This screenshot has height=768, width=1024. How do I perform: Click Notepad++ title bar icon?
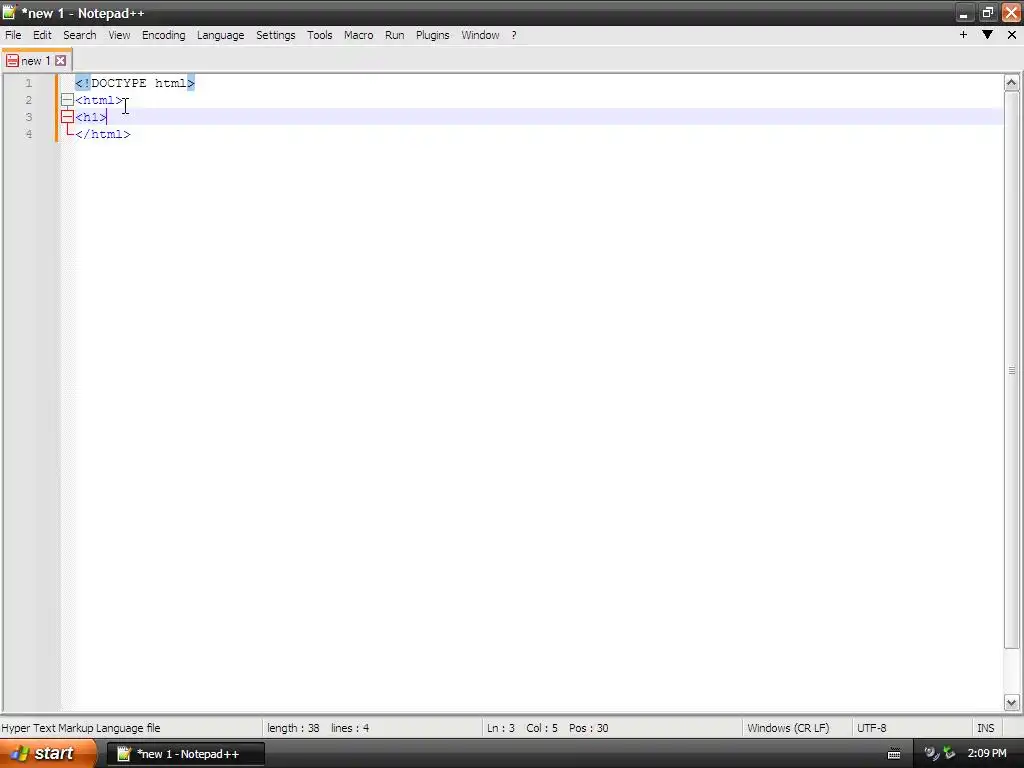tap(9, 13)
